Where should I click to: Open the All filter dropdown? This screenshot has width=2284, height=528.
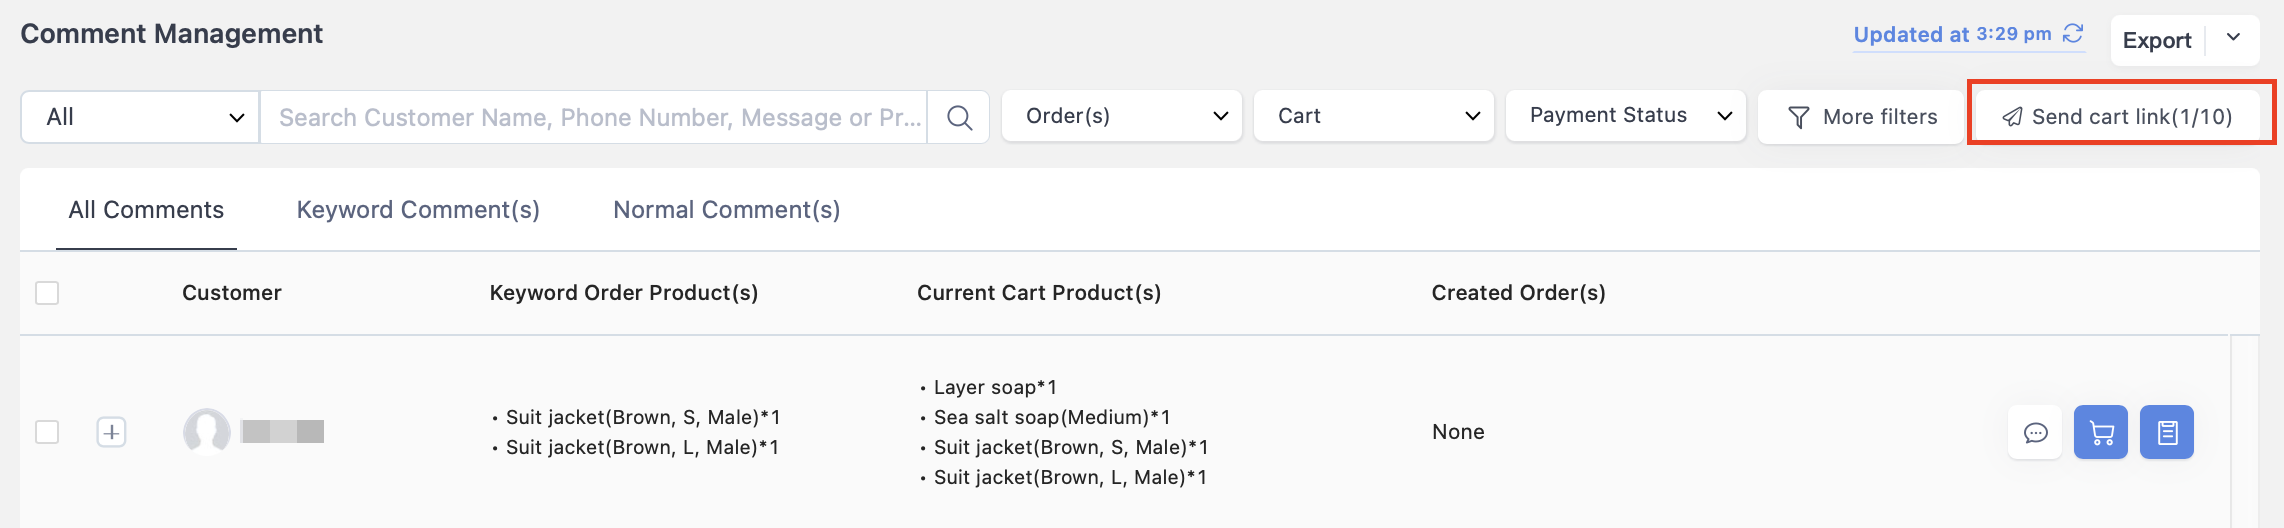[x=140, y=117]
